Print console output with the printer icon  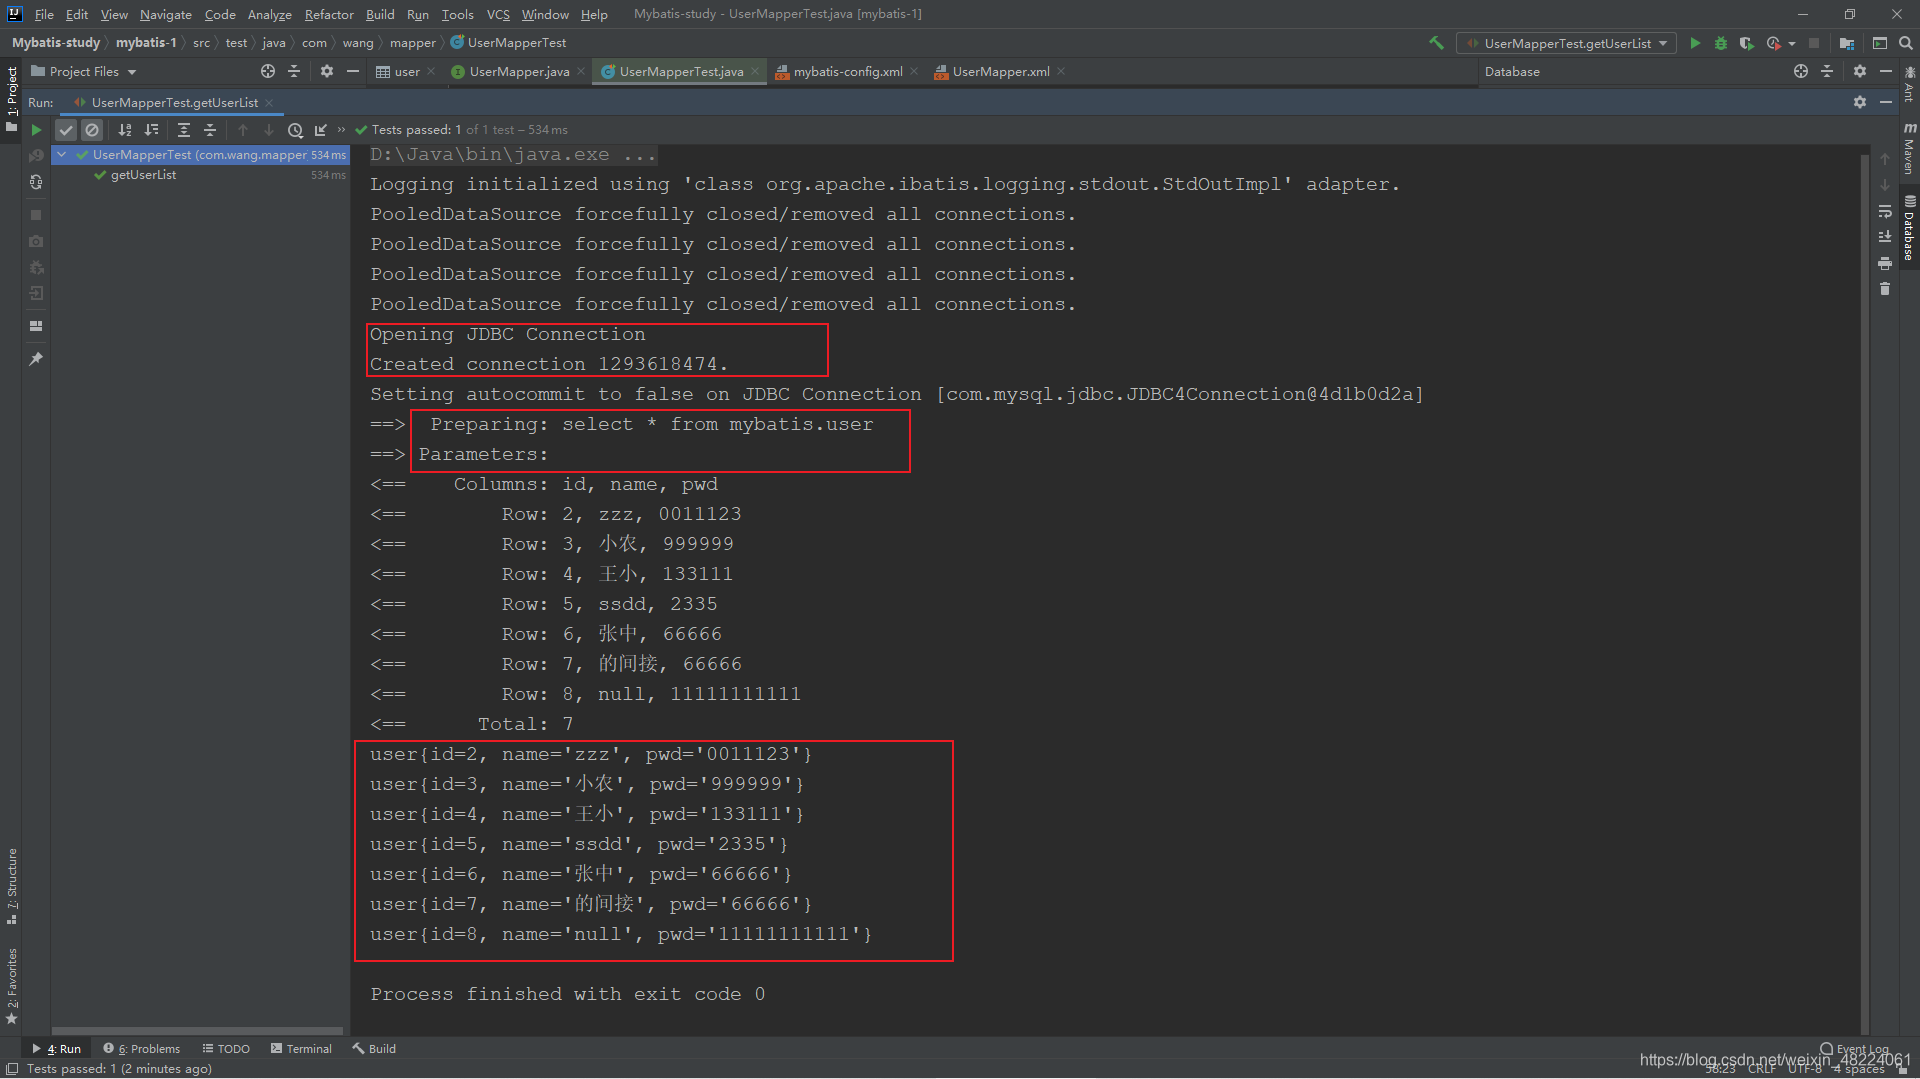(x=1885, y=263)
